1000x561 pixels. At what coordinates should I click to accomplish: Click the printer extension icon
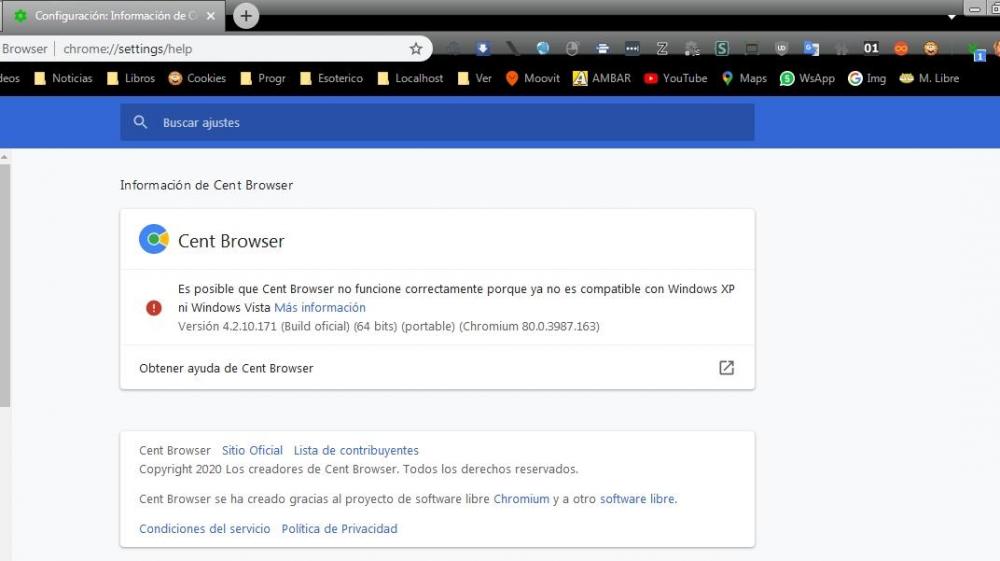pos(603,48)
